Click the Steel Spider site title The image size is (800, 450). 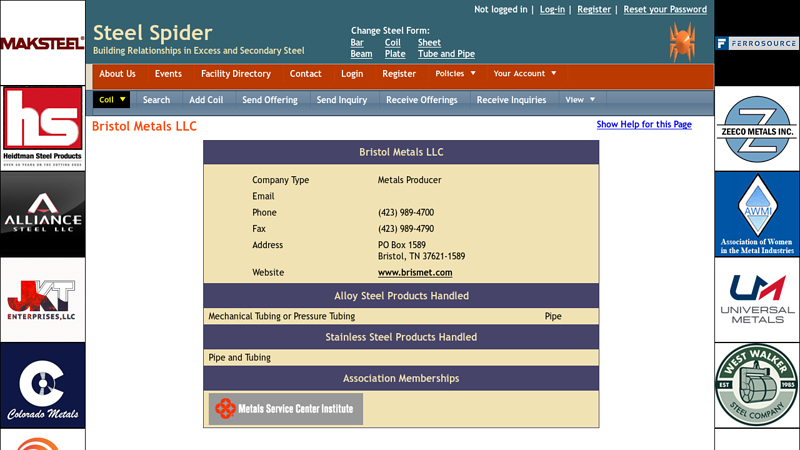[152, 33]
